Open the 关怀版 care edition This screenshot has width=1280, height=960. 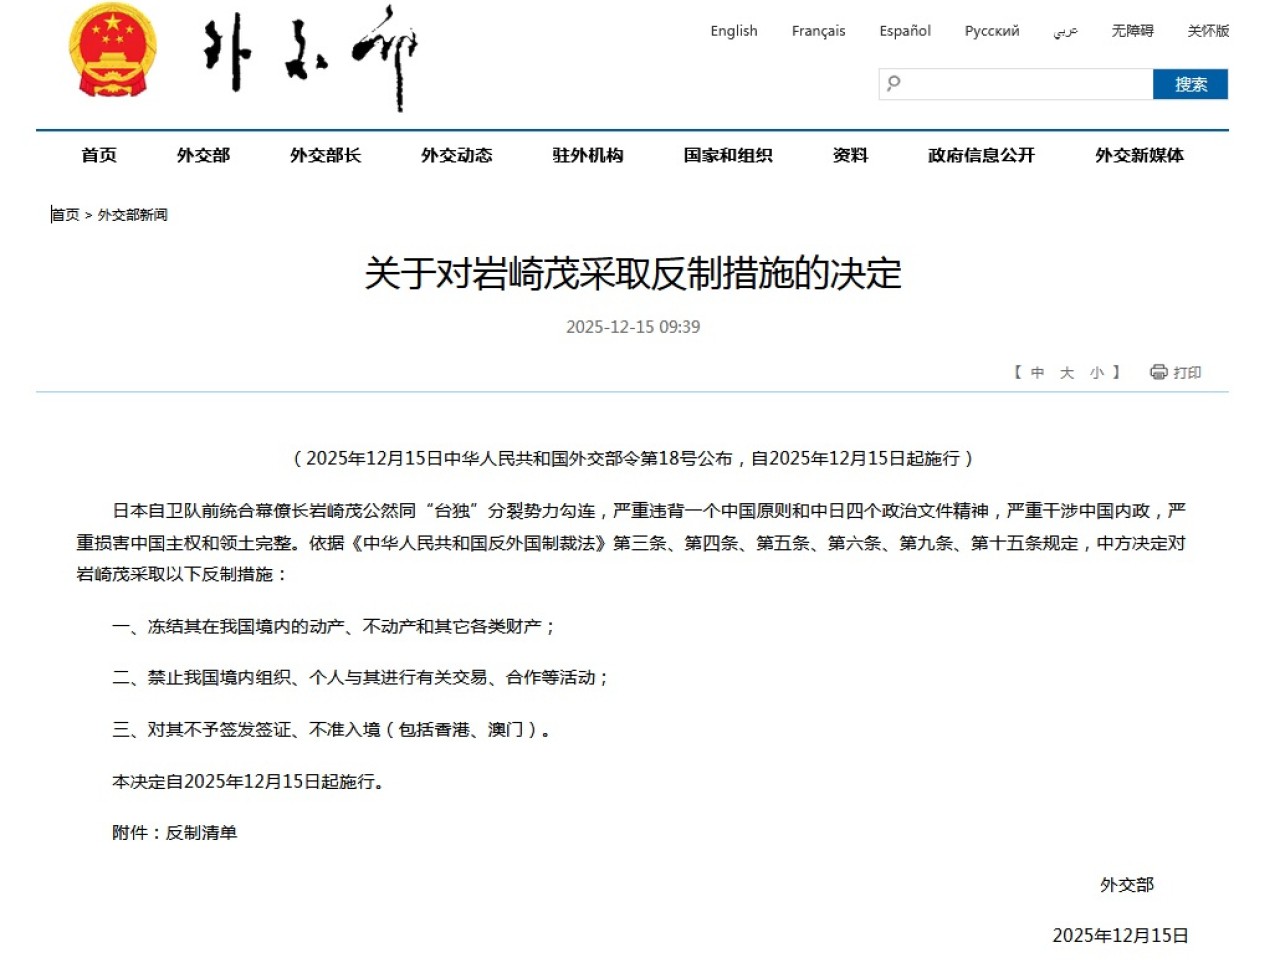1208,31
